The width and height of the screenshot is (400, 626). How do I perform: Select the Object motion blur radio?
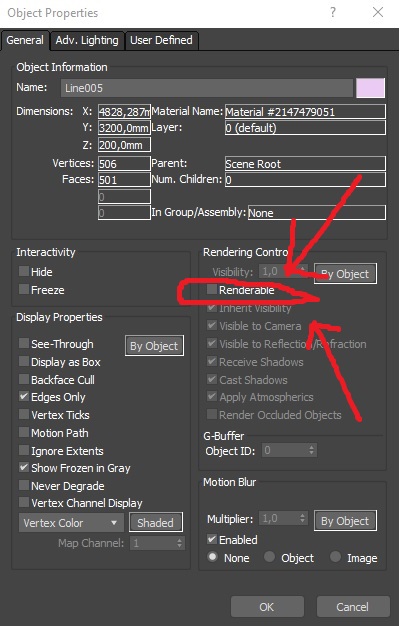tap(269, 557)
